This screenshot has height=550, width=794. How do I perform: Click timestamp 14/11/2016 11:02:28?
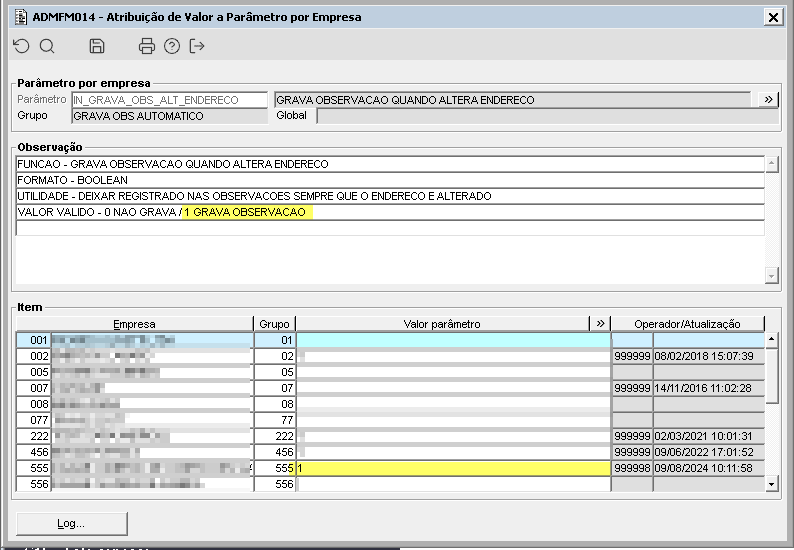tap(708, 388)
